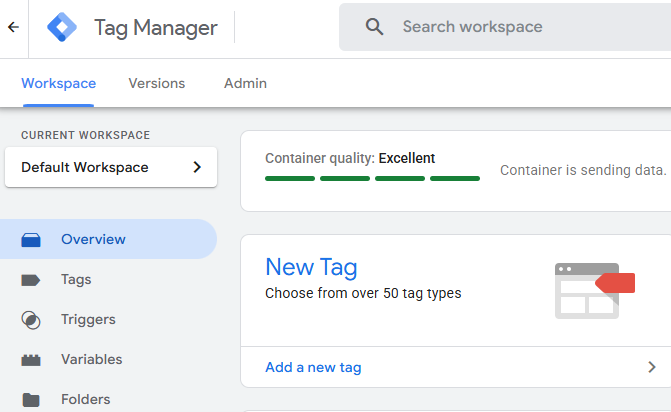671x412 pixels.
Task: Click the Add a new tag link
Action: (313, 368)
